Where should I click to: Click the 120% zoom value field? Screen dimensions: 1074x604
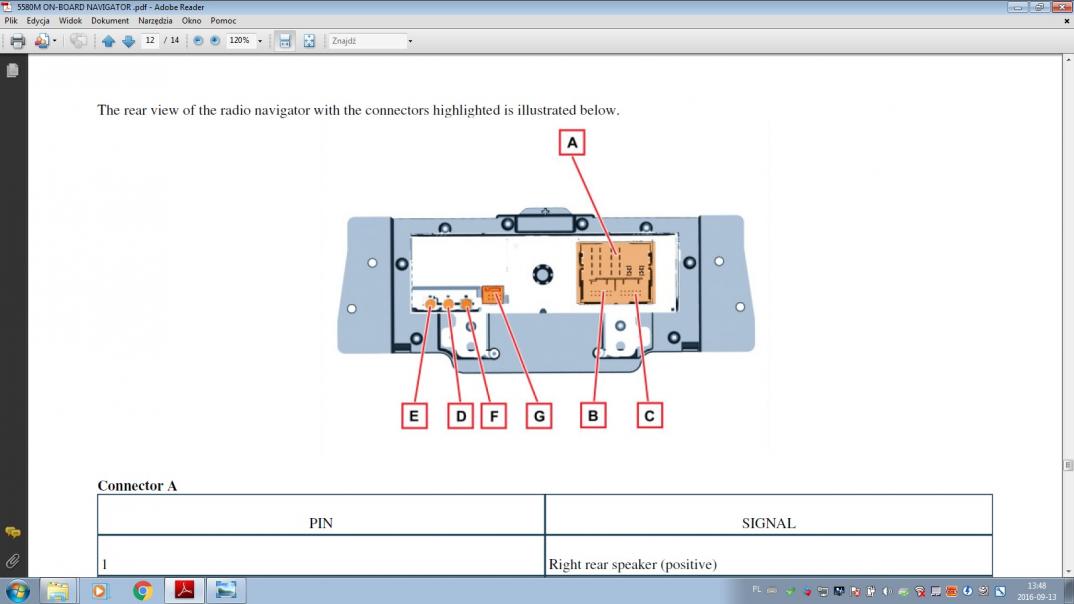pos(240,40)
